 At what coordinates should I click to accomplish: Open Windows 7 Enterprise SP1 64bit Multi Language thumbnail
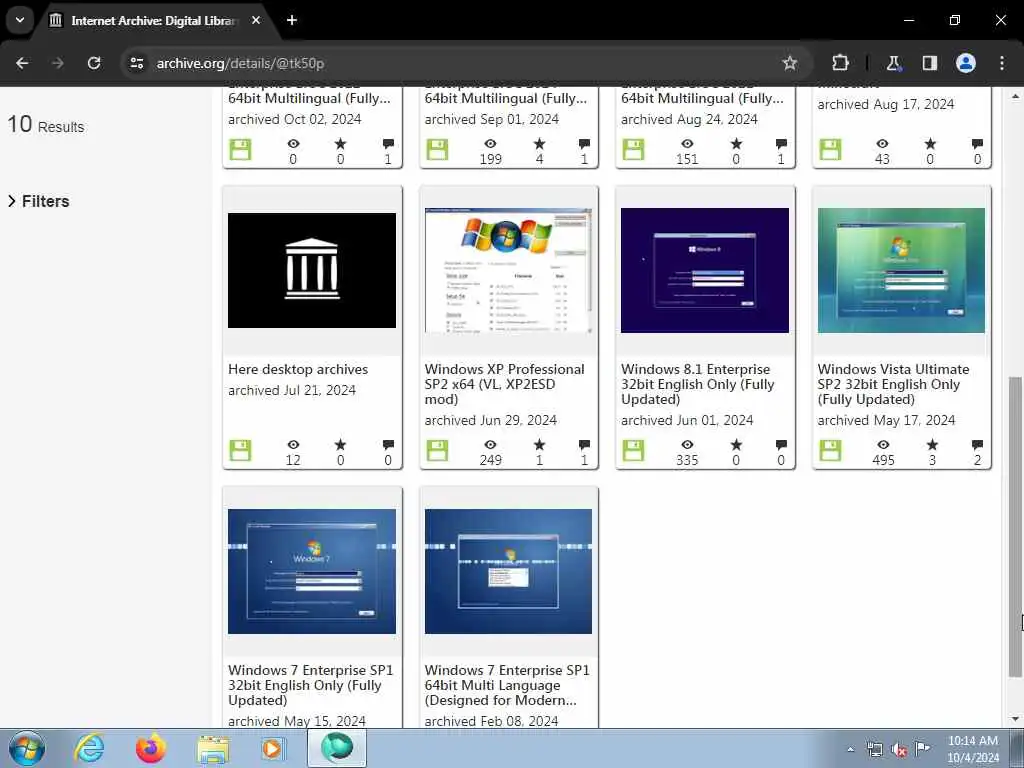coord(508,571)
